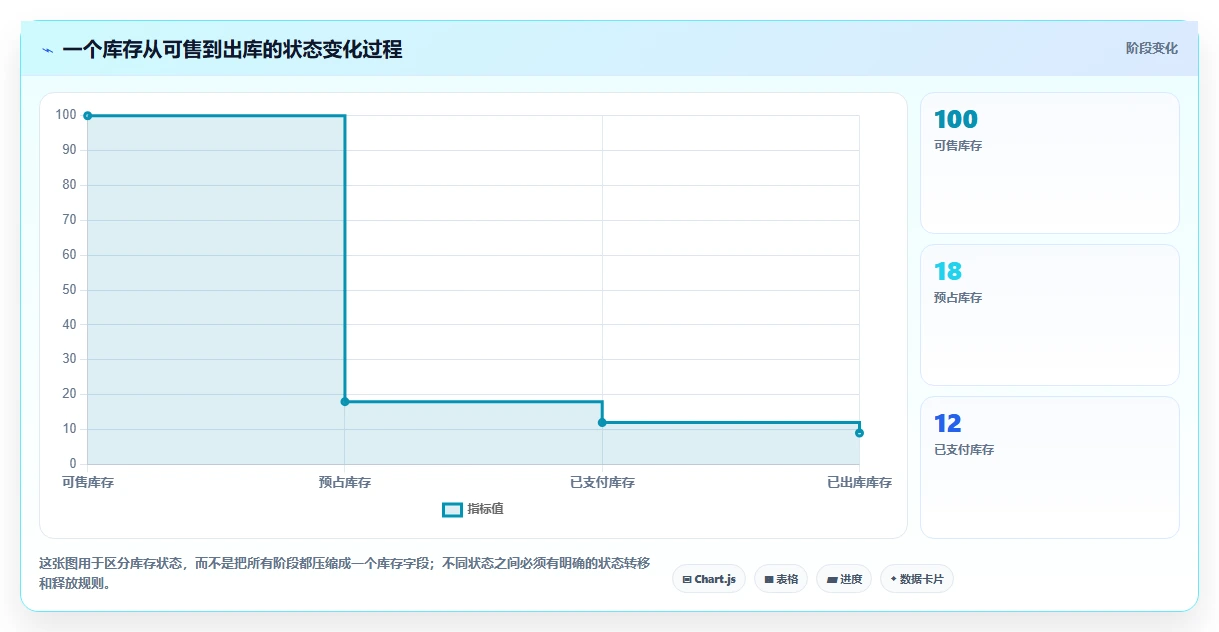Click the 18 value in 预占库存 card
1219x632 pixels.
coord(948,272)
